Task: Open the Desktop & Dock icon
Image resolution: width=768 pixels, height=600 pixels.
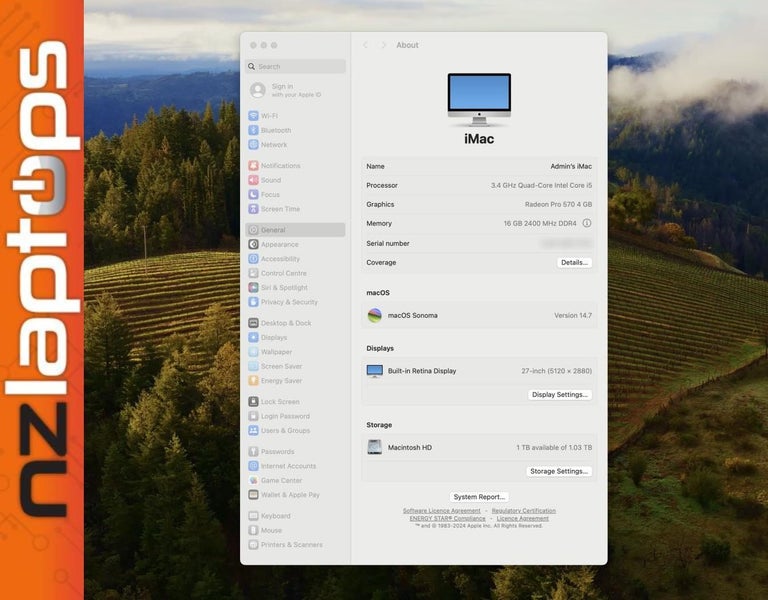Action: (x=253, y=323)
